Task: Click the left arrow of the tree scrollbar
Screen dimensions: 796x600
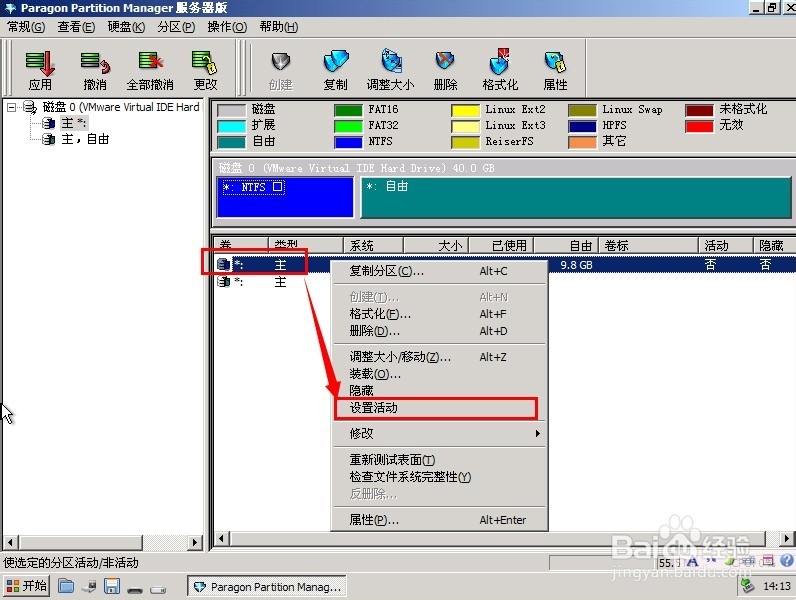Action: tap(10, 542)
